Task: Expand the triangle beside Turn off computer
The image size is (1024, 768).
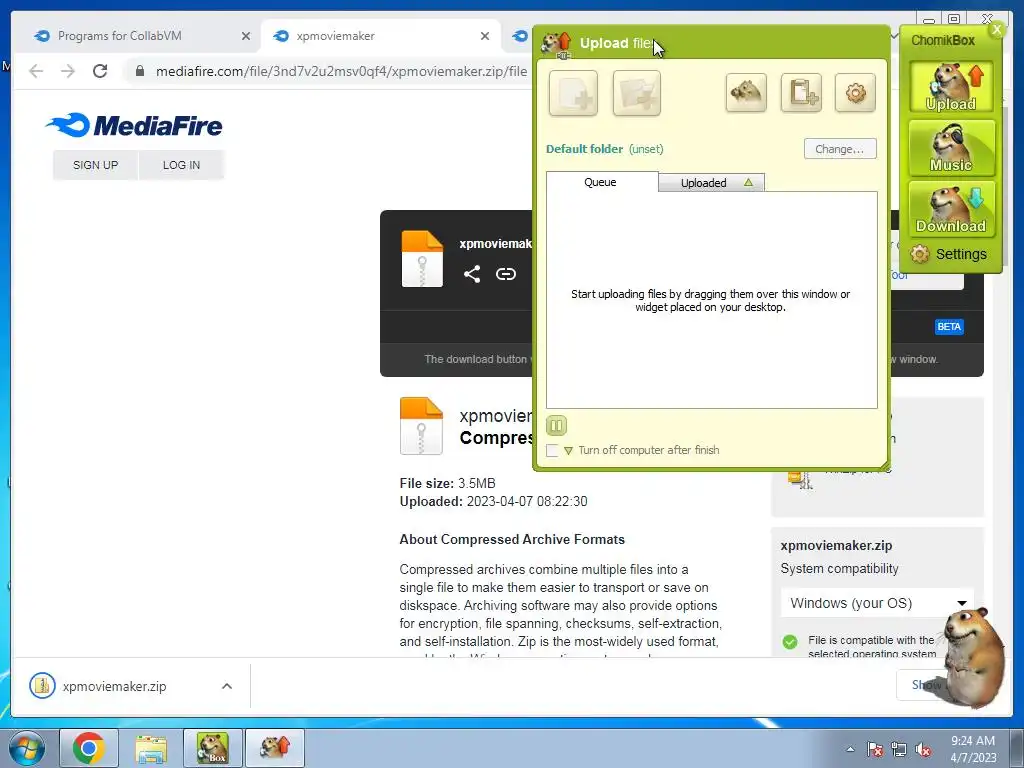Action: pyautogui.click(x=568, y=451)
